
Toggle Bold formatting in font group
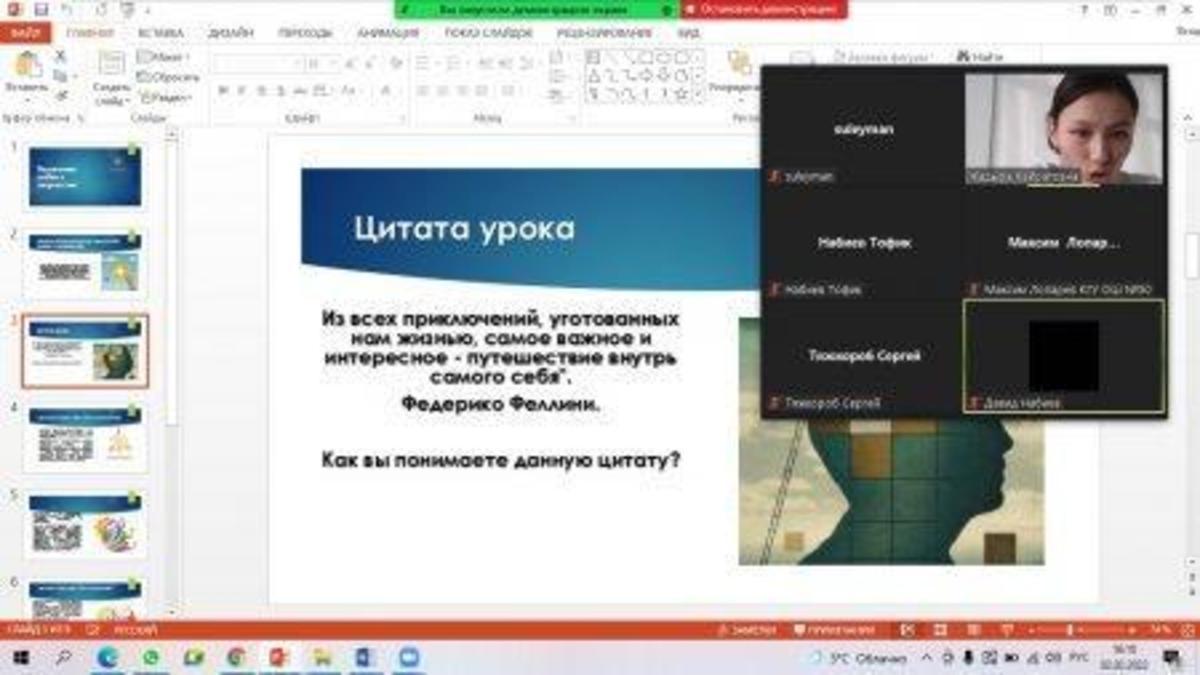pyautogui.click(x=223, y=91)
